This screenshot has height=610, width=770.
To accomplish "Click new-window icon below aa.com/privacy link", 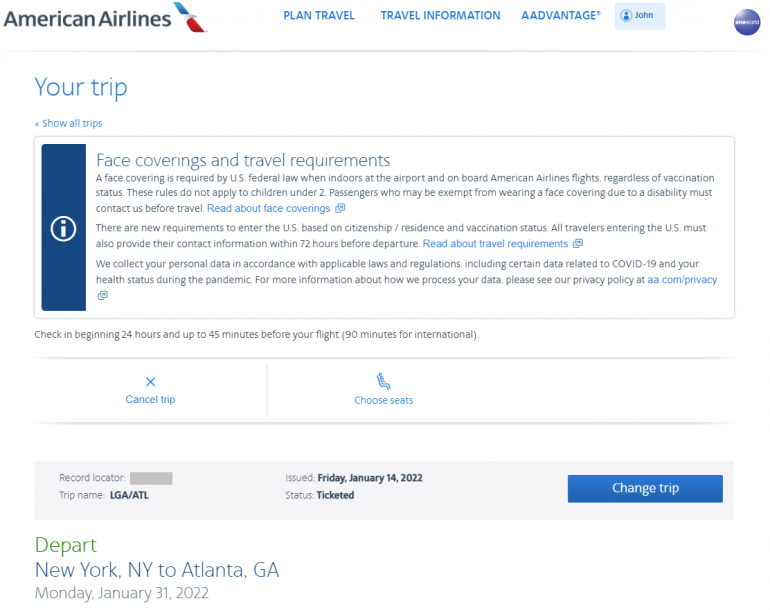I will 102,296.
